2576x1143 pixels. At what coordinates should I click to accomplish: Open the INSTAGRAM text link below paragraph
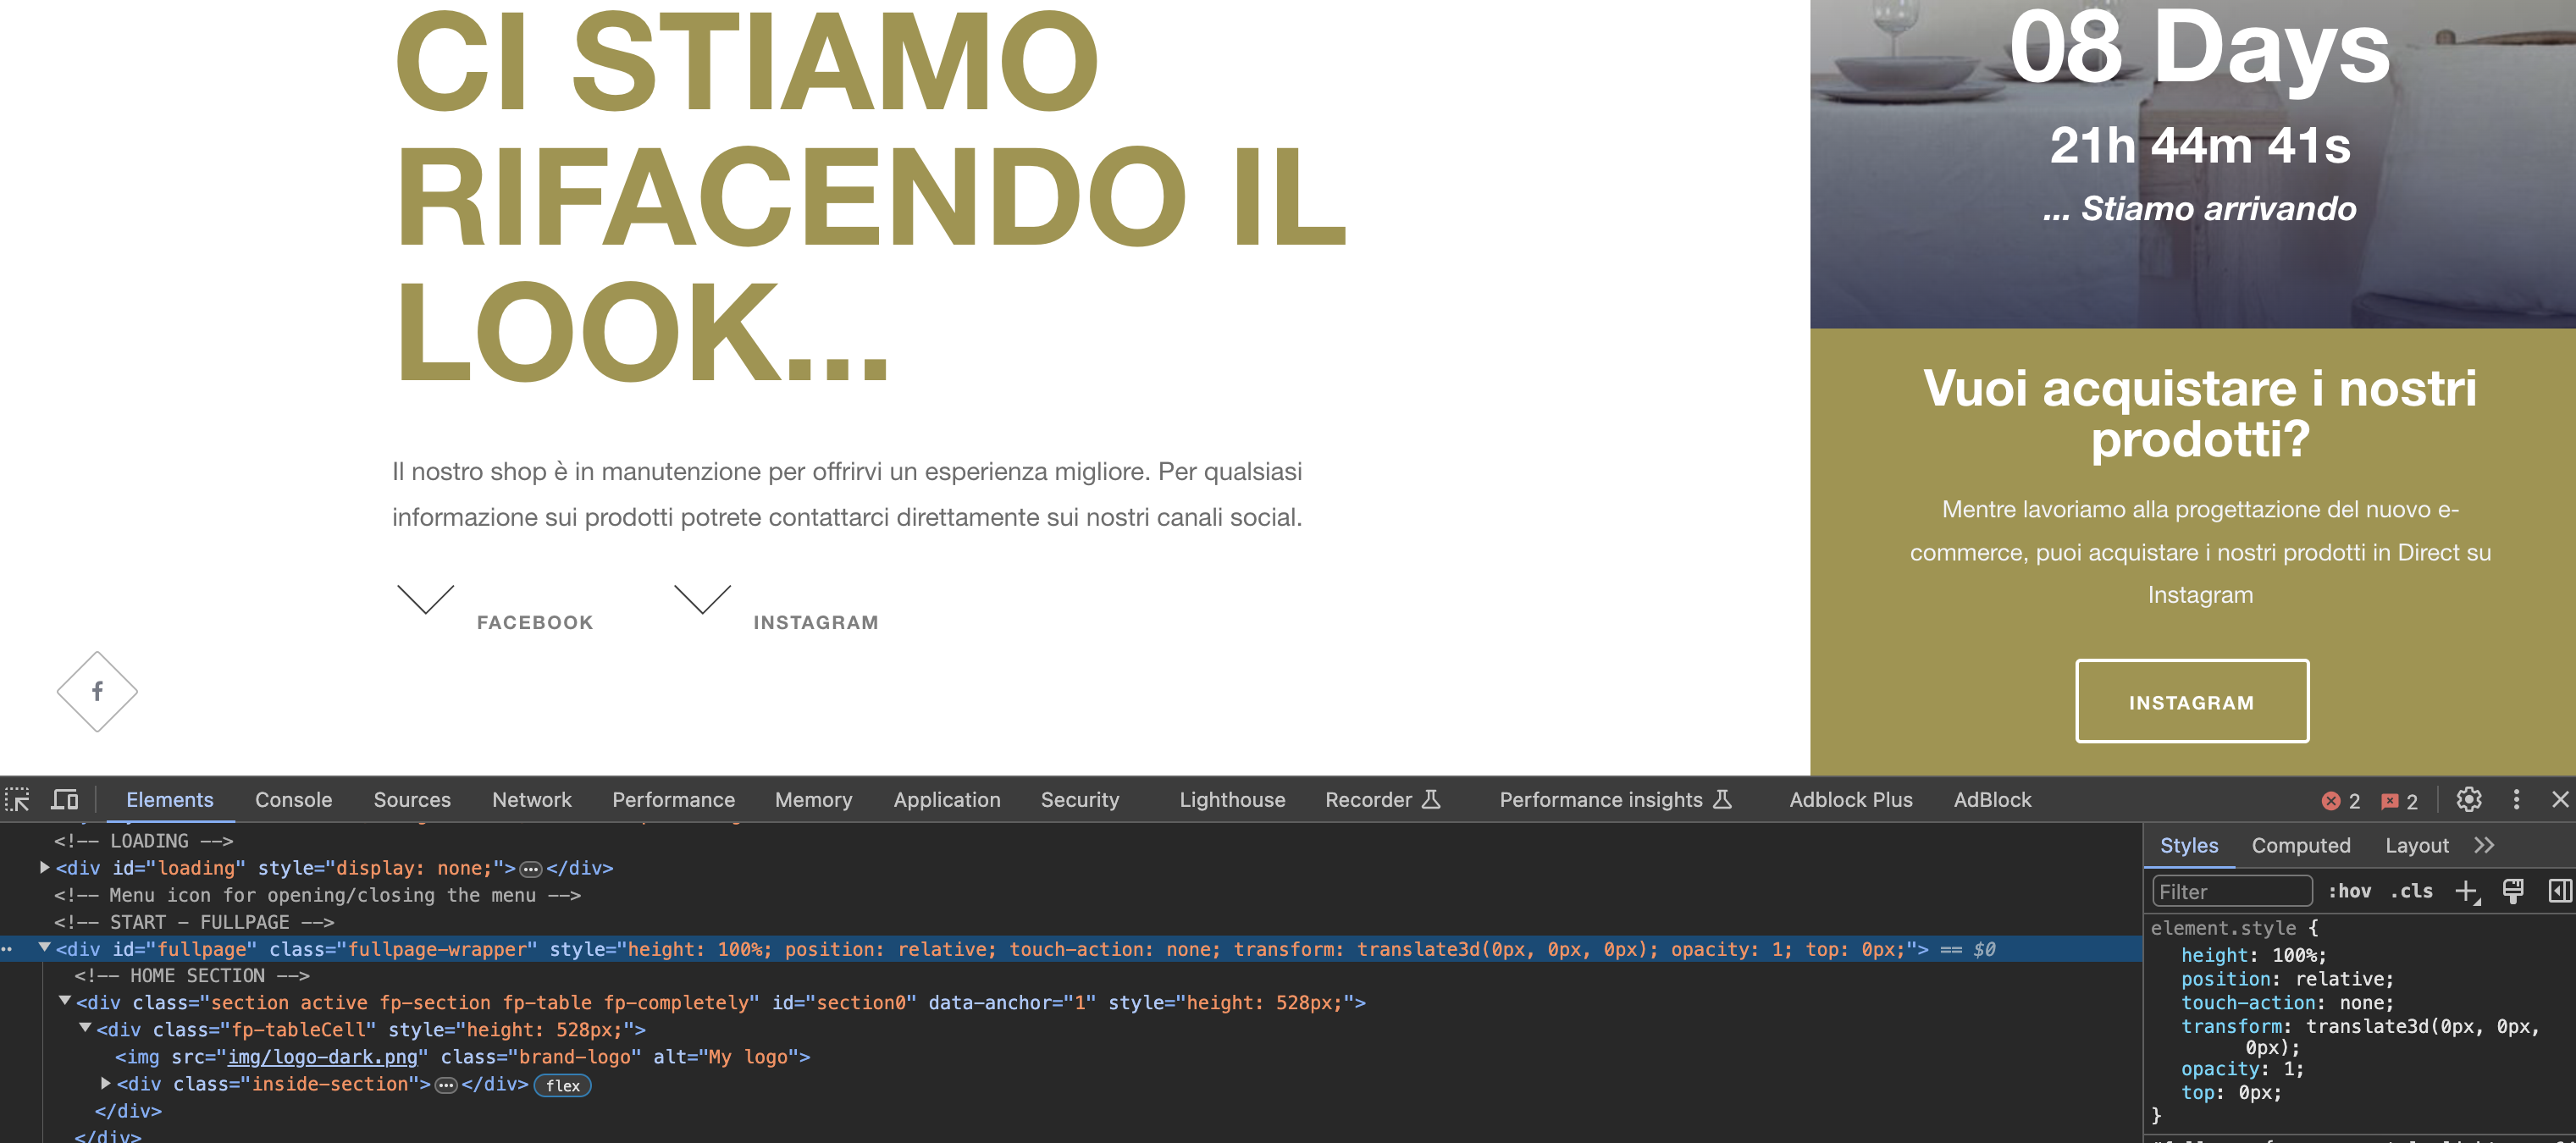coord(816,622)
